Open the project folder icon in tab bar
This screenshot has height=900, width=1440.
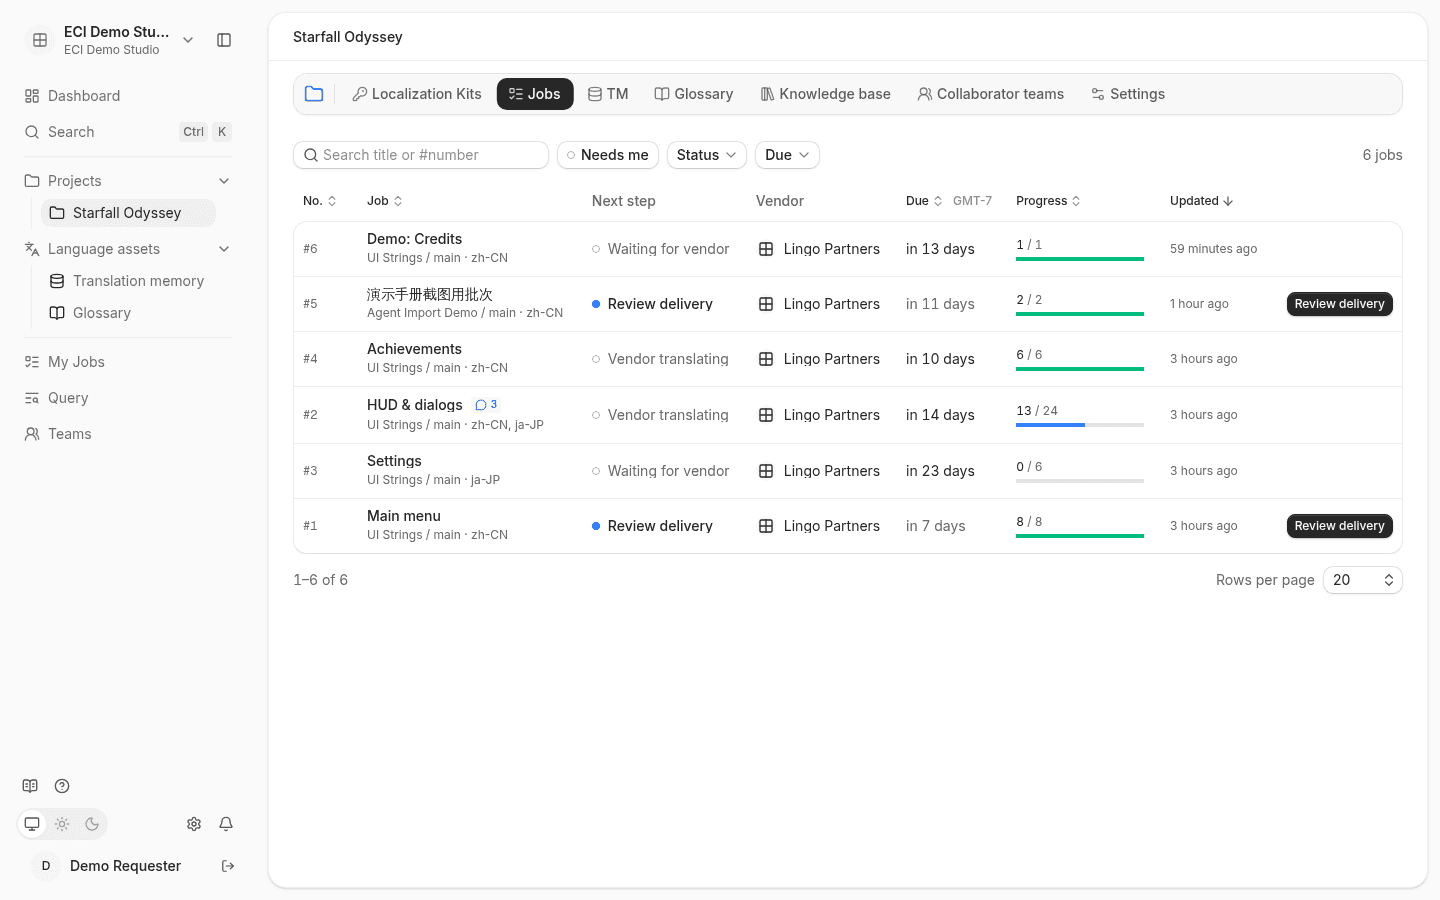click(x=314, y=94)
